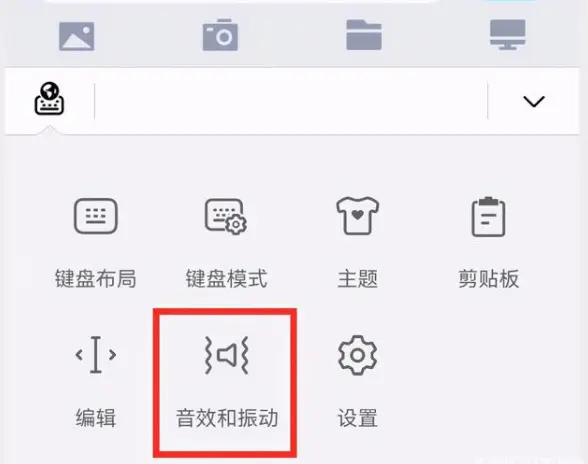Image resolution: width=588 pixels, height=464 pixels.
Task: Open the 剪贴板 clipboard icon
Action: (488, 216)
